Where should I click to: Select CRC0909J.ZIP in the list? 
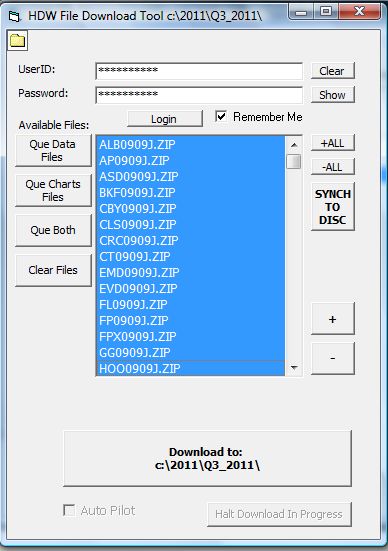190,240
